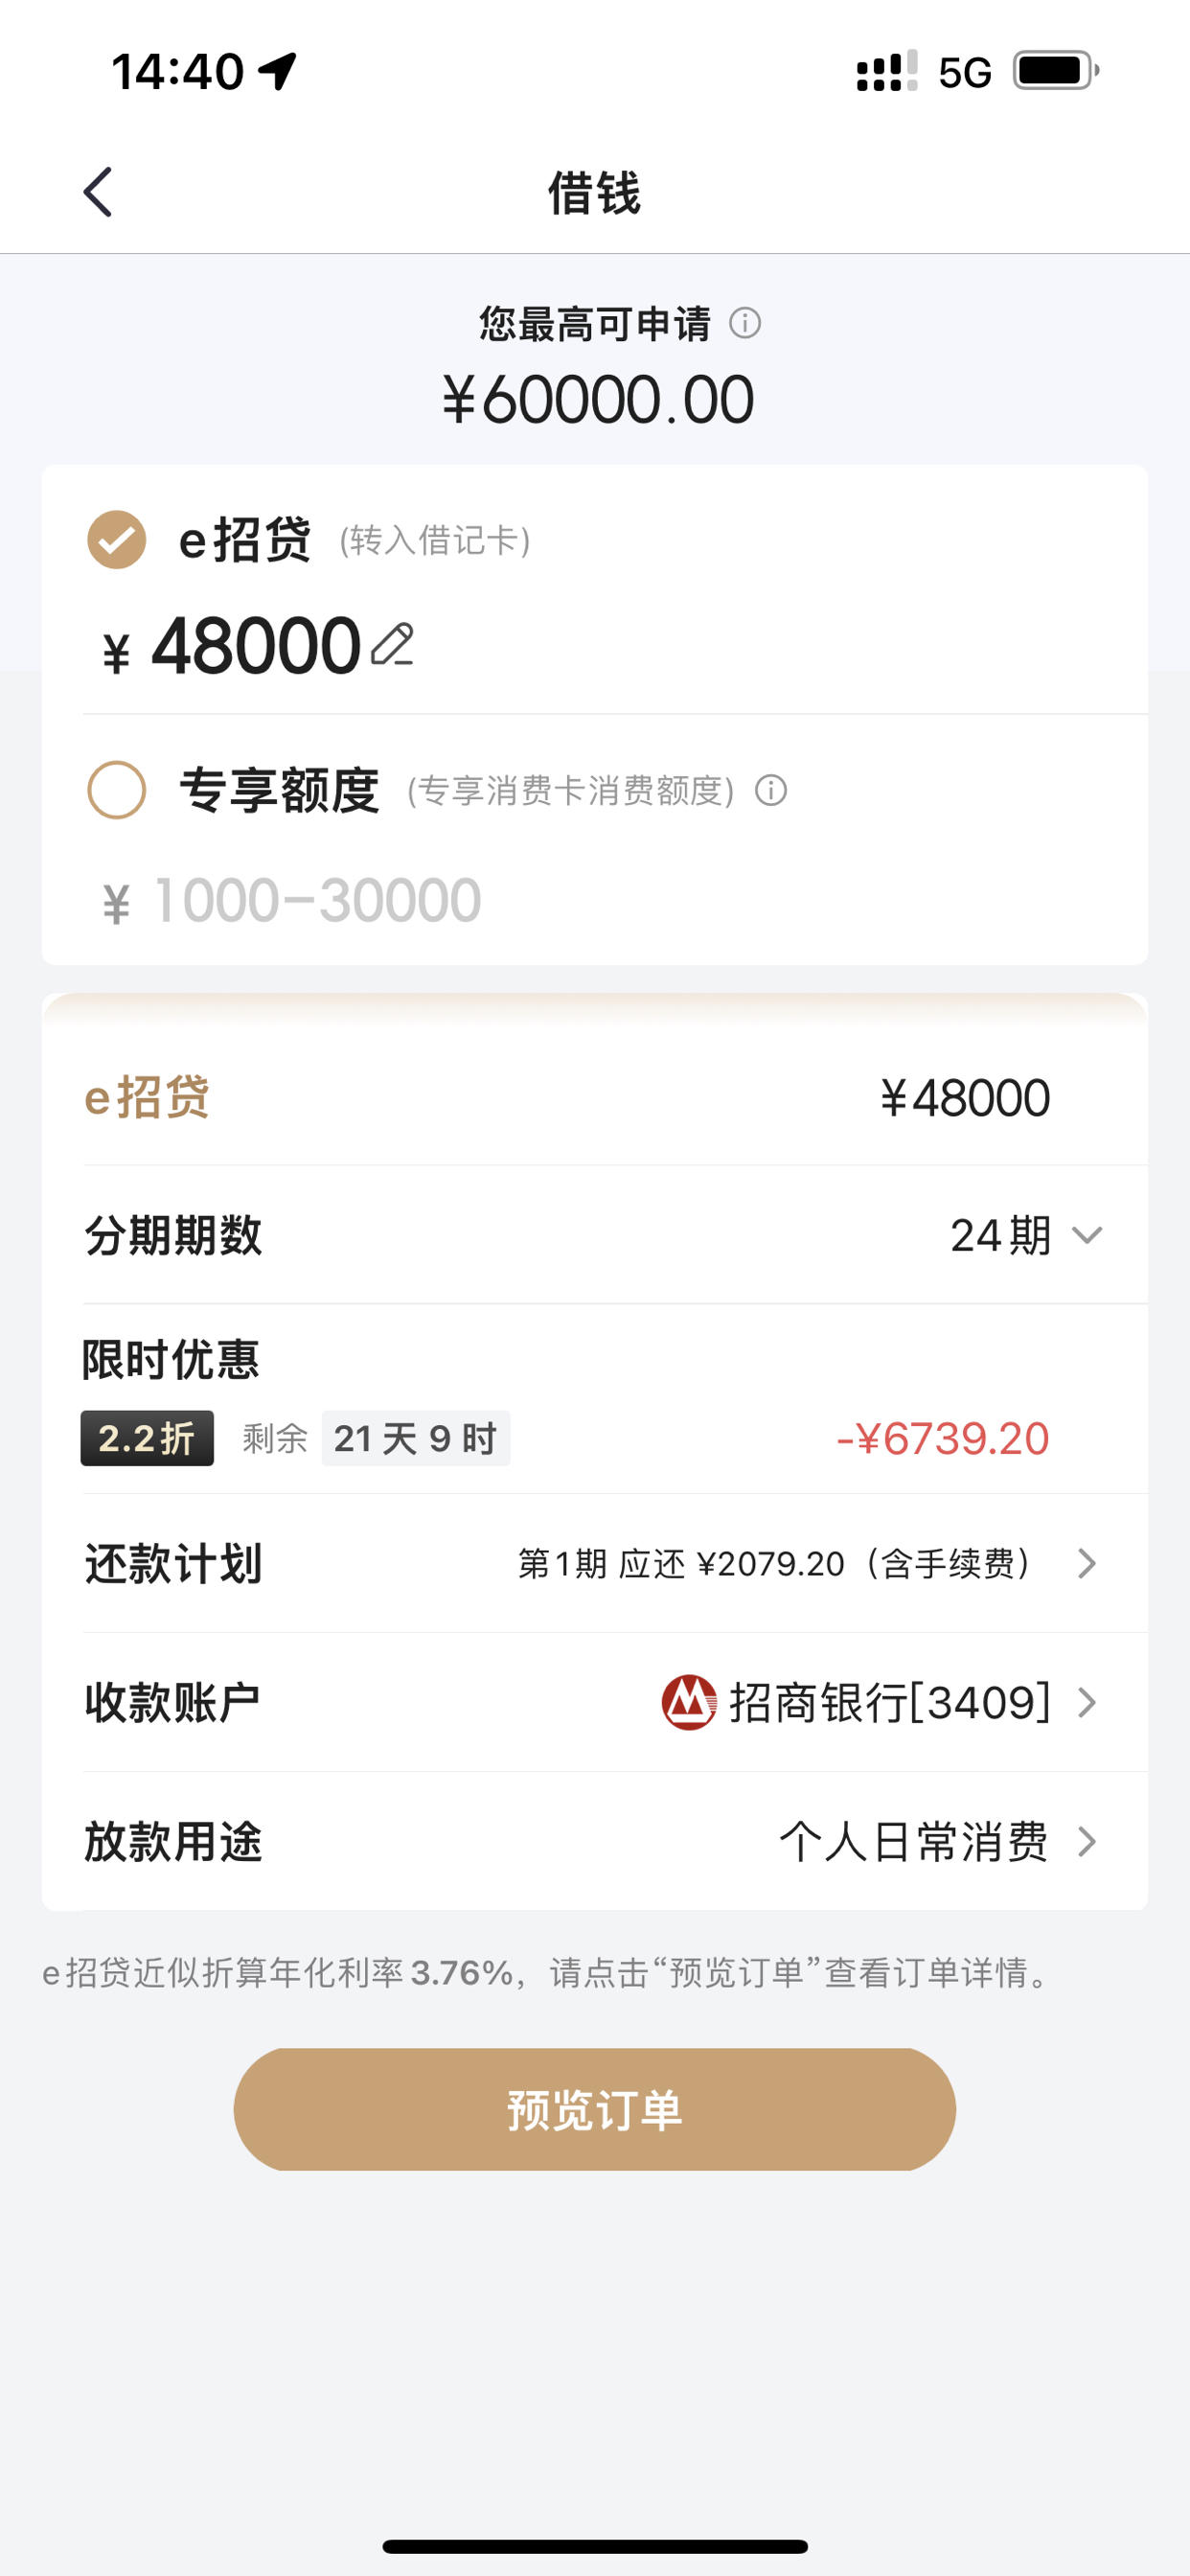Tap the pencil edit icon beside 48000
The width and height of the screenshot is (1190, 2576).
[x=392, y=644]
